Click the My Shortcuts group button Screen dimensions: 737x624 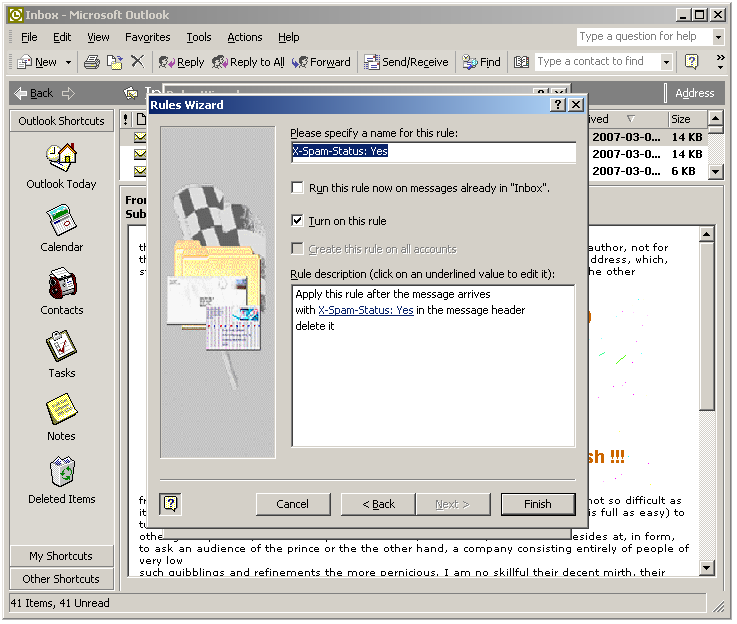coord(62,556)
